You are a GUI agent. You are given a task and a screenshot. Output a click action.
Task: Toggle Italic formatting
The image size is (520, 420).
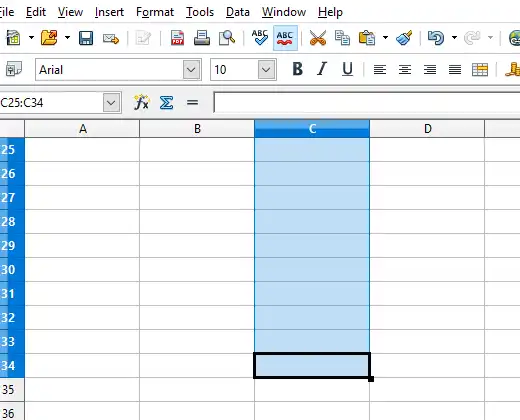point(322,69)
